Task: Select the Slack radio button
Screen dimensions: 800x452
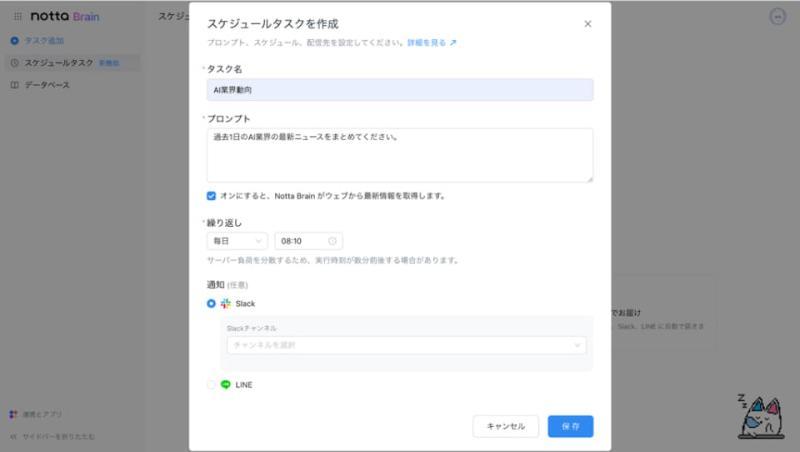Action: click(211, 304)
